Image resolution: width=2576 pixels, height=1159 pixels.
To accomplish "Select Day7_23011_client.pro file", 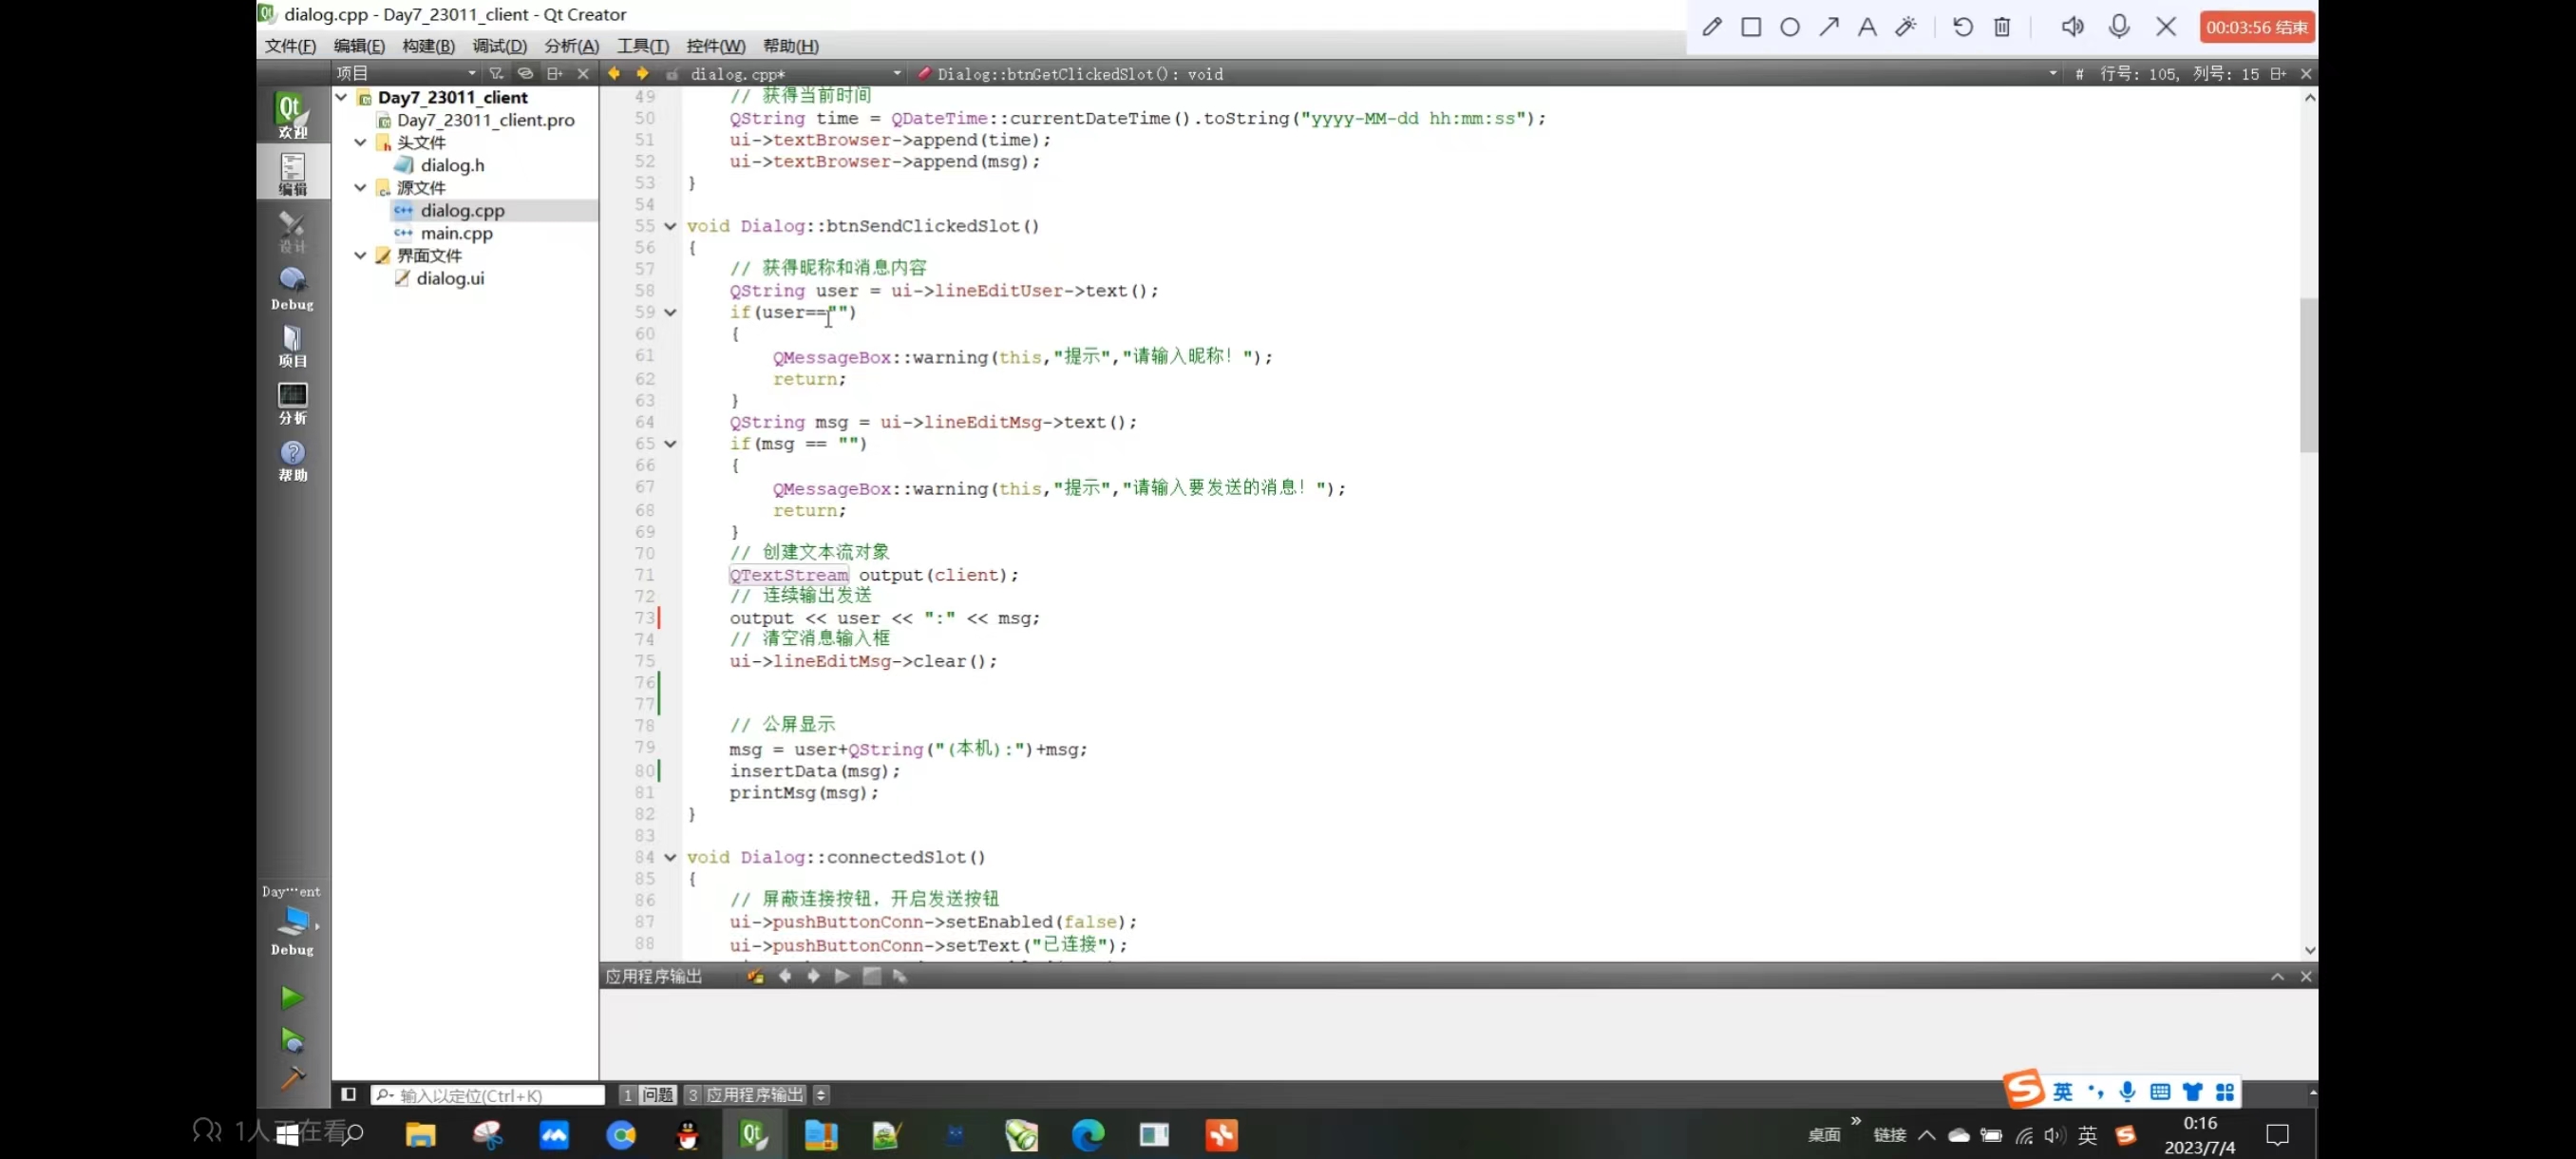I will 485,120.
